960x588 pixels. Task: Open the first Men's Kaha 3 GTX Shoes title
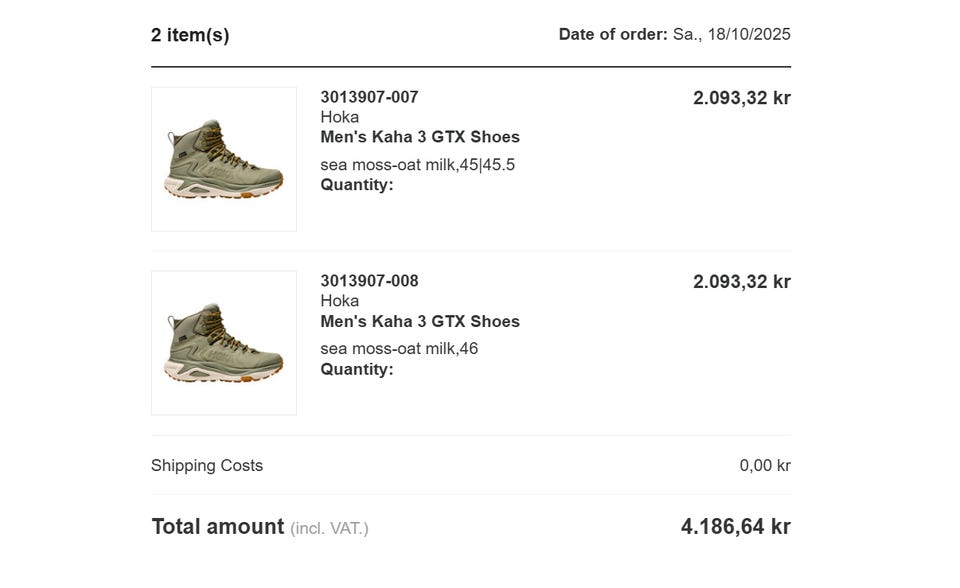pos(420,137)
